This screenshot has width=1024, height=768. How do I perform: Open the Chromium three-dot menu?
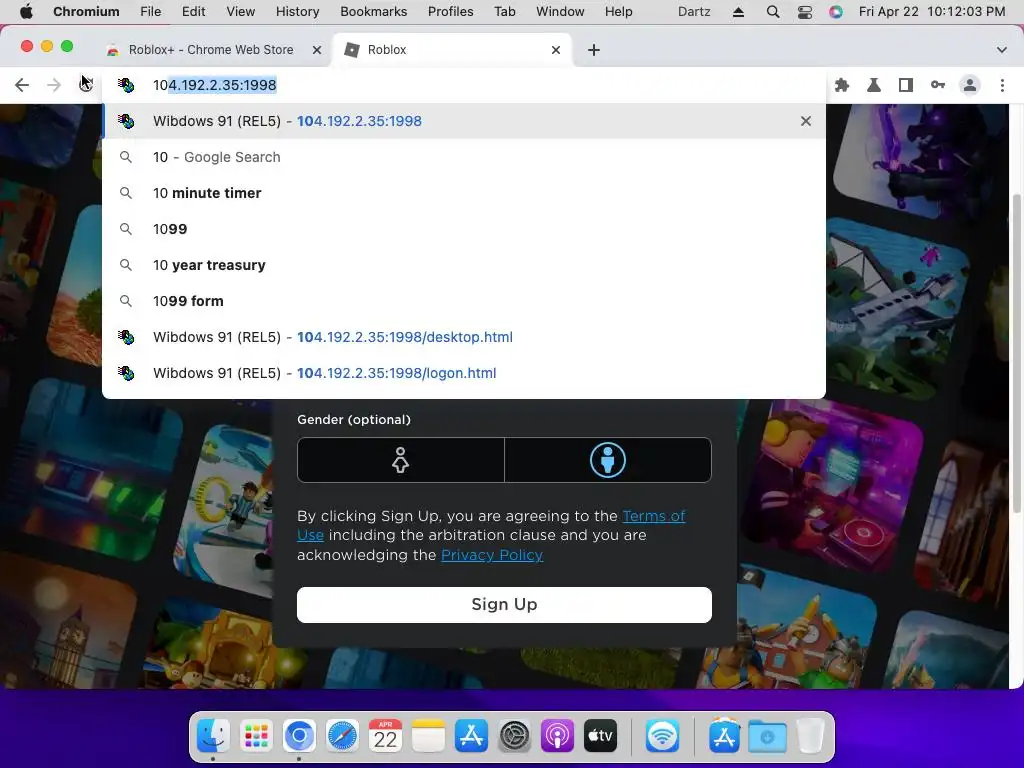1002,85
